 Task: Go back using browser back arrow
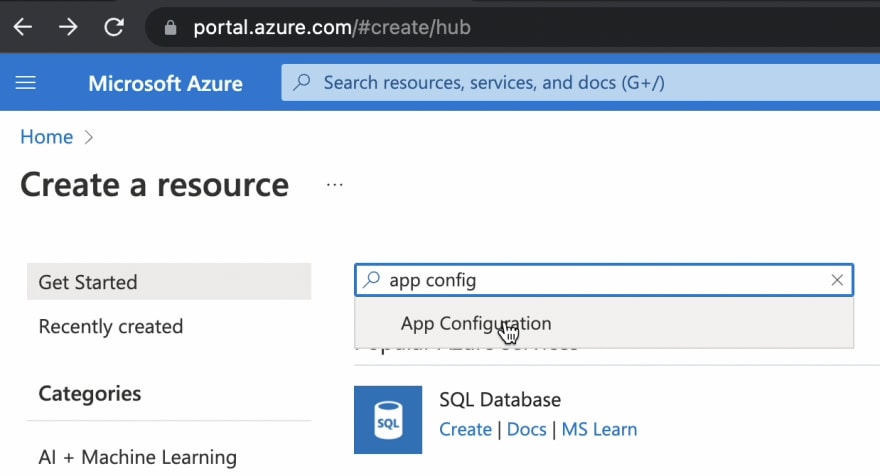[x=22, y=27]
